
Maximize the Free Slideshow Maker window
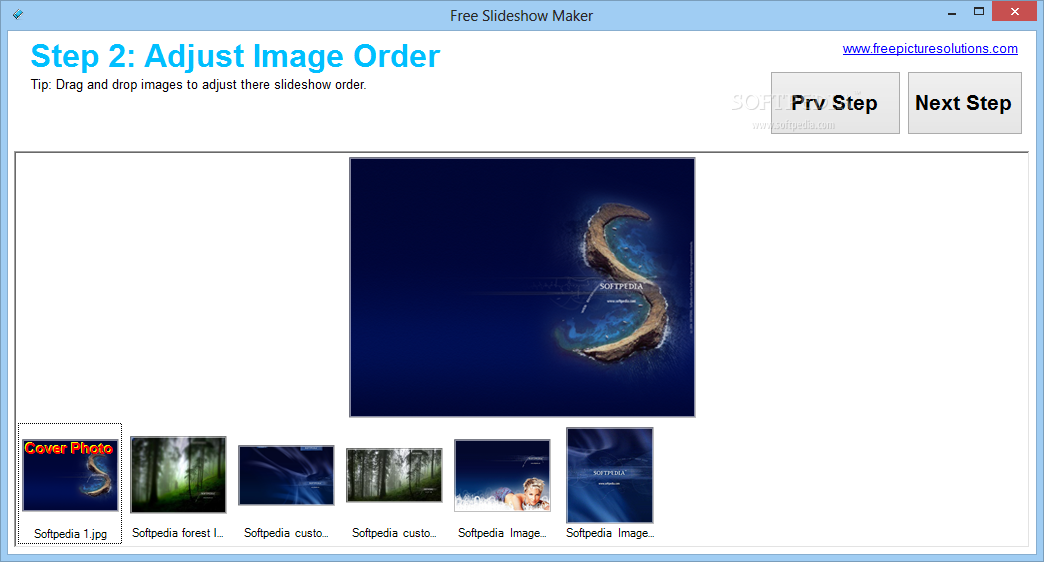(979, 12)
